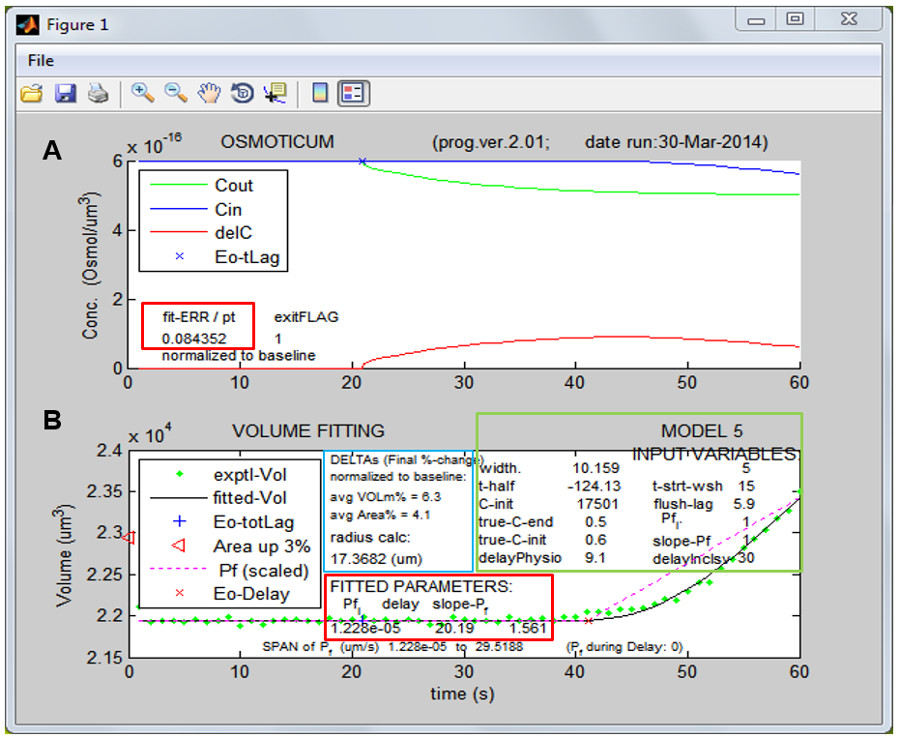Select the Zoom Out magnifier tool
The width and height of the screenshot is (900, 738).
coord(176,93)
